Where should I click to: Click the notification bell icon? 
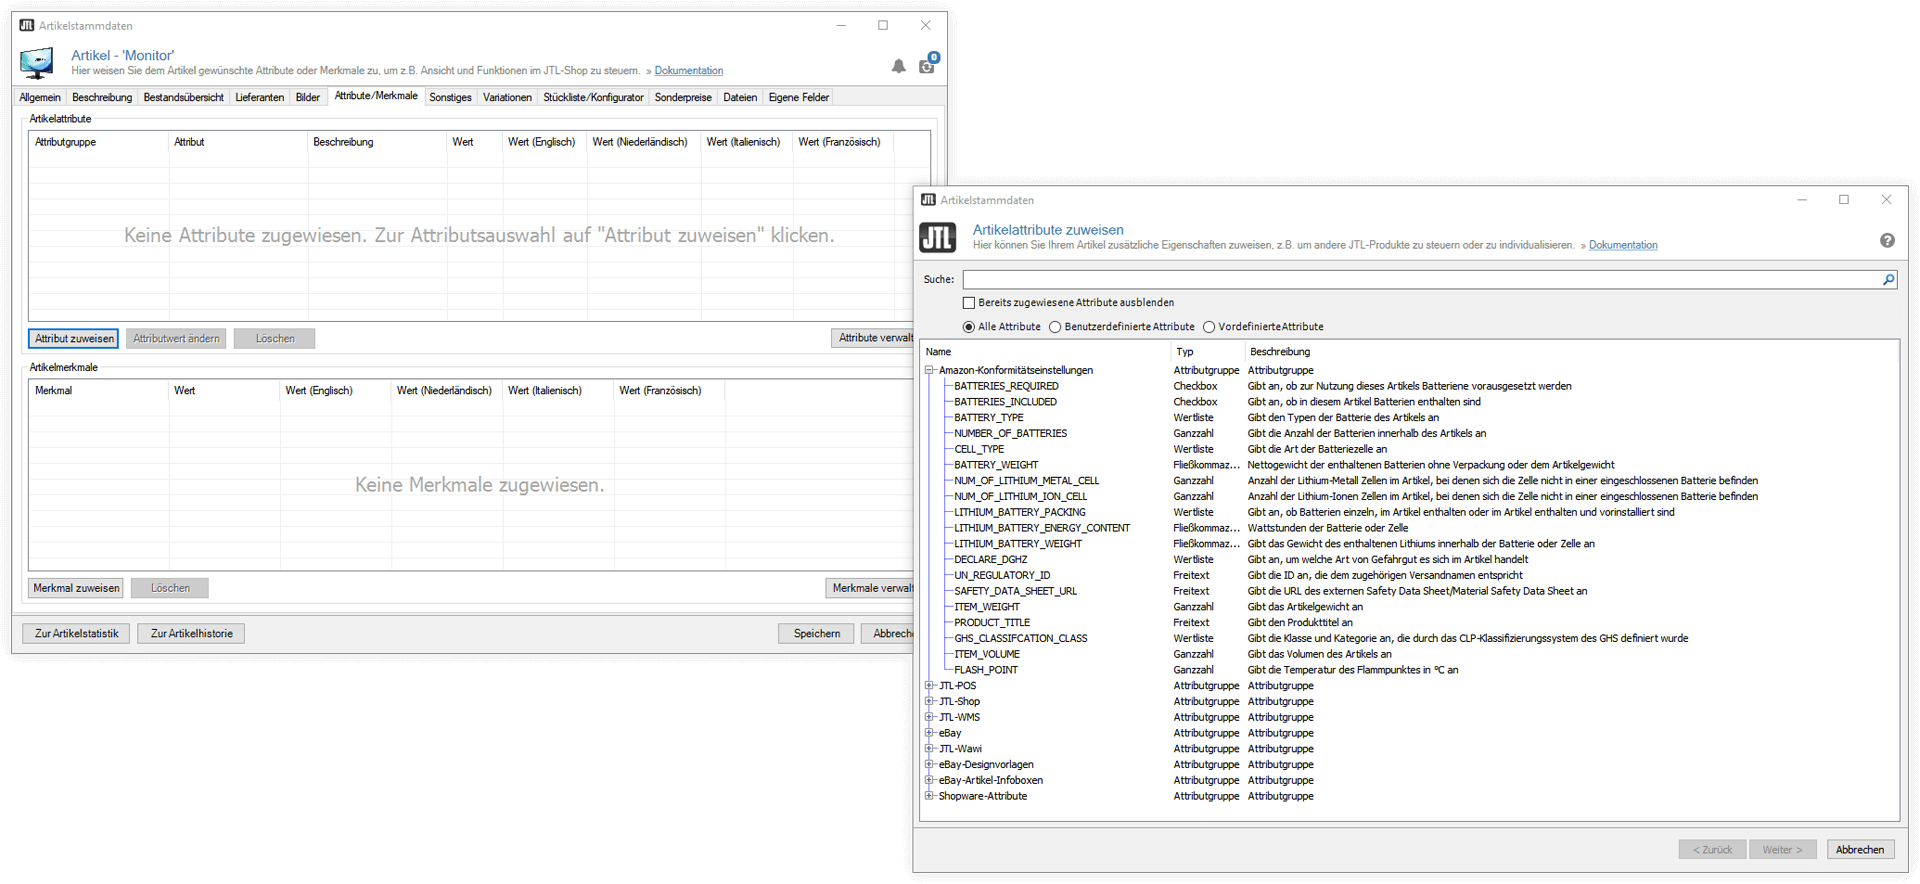click(x=898, y=66)
